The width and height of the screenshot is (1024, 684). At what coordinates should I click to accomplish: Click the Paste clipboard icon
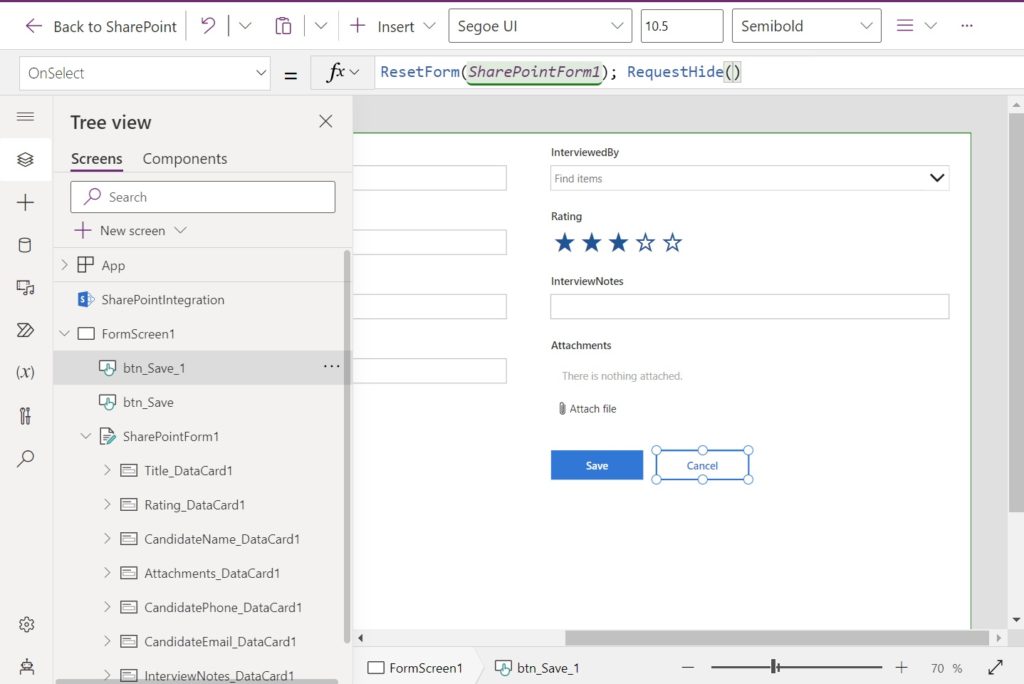[283, 26]
